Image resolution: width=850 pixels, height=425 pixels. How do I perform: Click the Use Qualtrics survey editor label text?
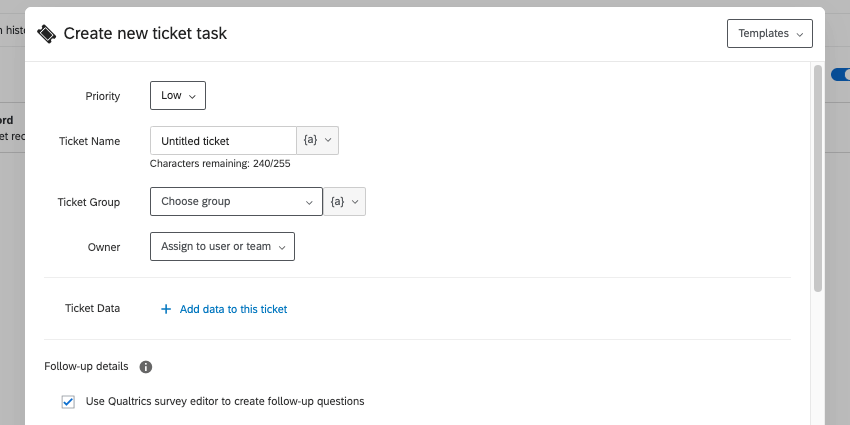(225, 402)
